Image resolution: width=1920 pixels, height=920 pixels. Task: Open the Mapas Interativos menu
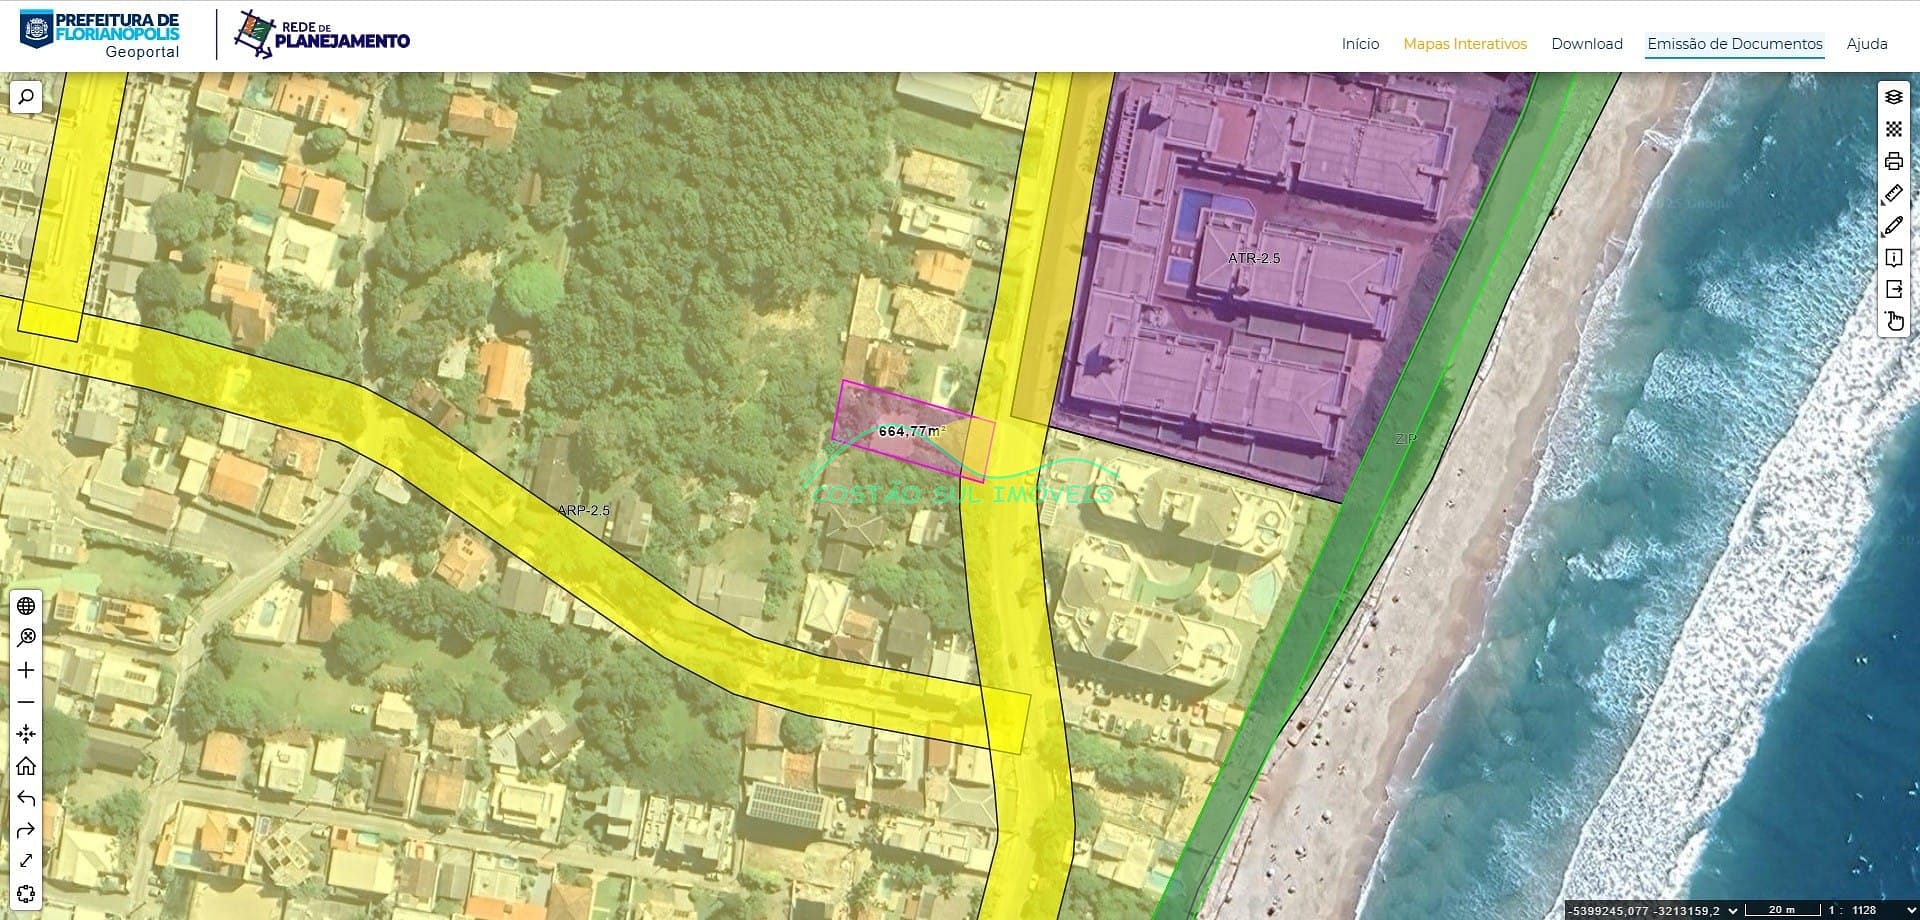pyautogui.click(x=1465, y=44)
